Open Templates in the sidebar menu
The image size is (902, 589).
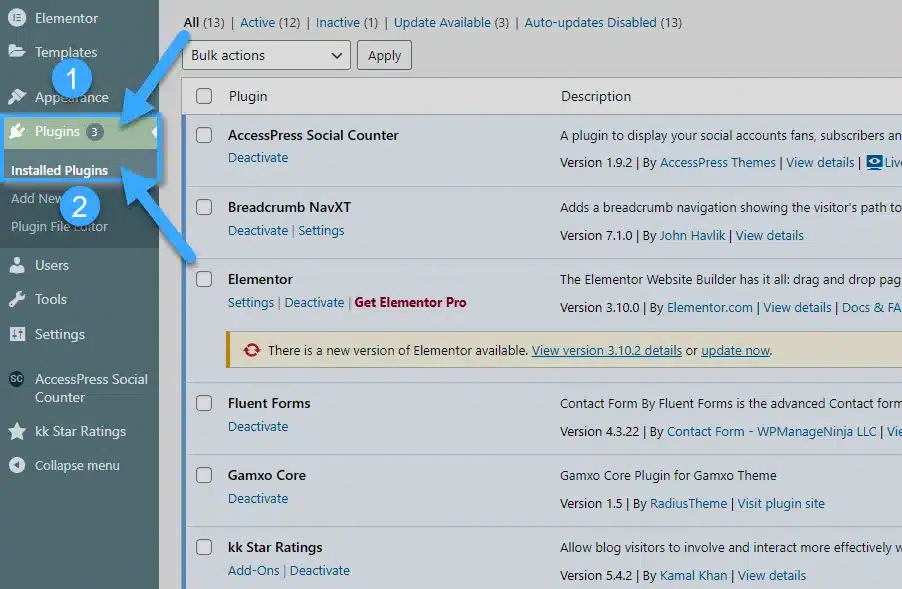pyautogui.click(x=66, y=52)
